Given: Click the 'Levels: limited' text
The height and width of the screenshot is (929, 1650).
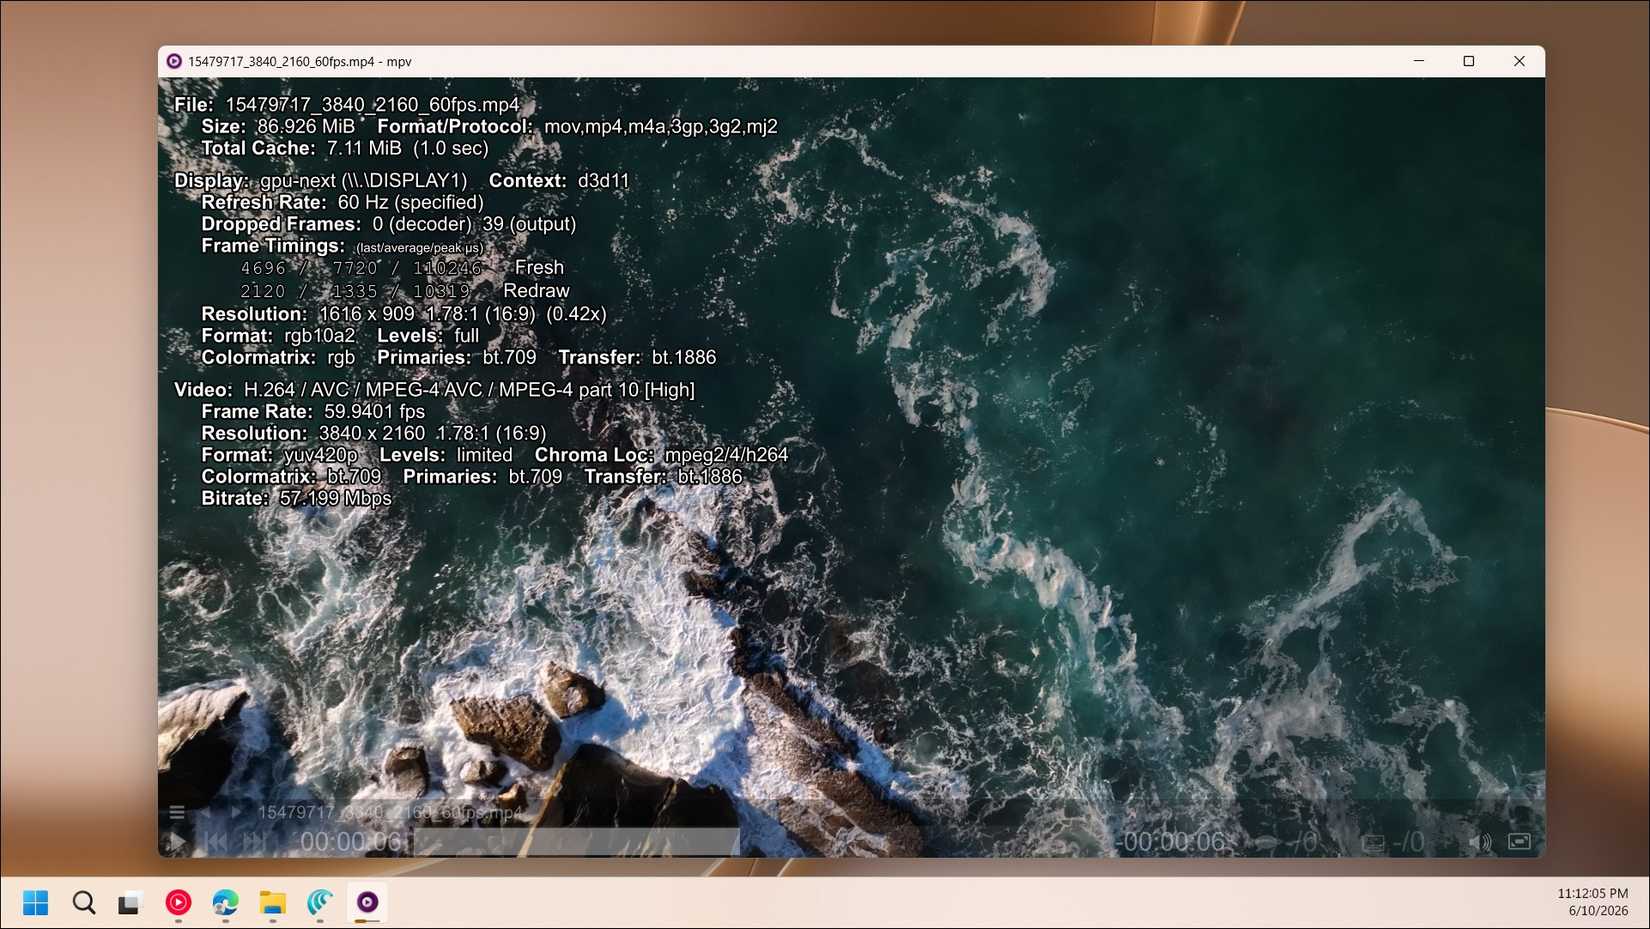Looking at the screenshot, I should click(x=446, y=455).
